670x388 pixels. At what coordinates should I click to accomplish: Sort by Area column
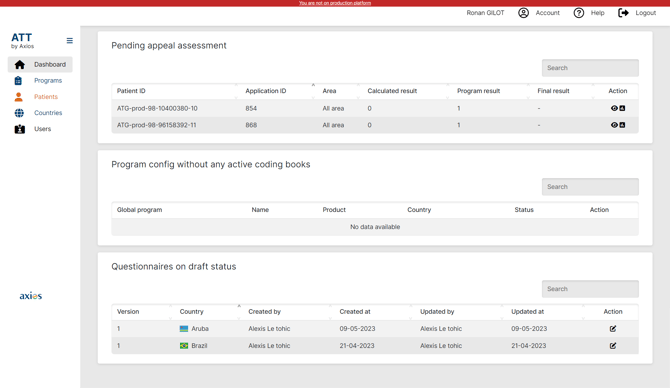pos(329,91)
